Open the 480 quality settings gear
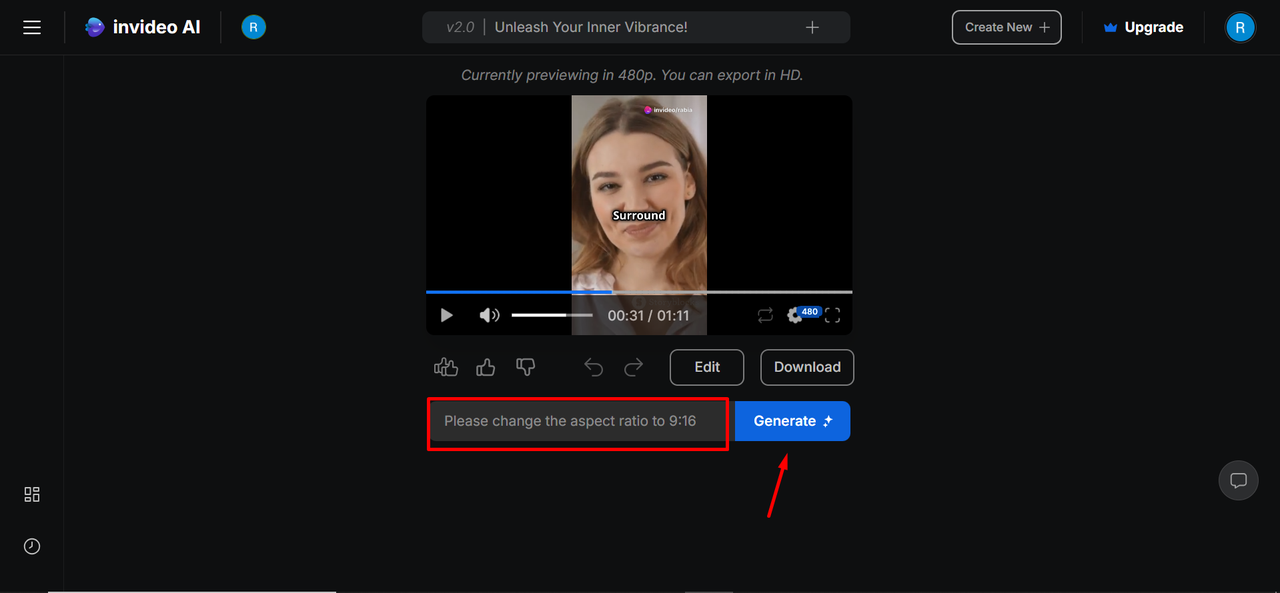 tap(802, 314)
